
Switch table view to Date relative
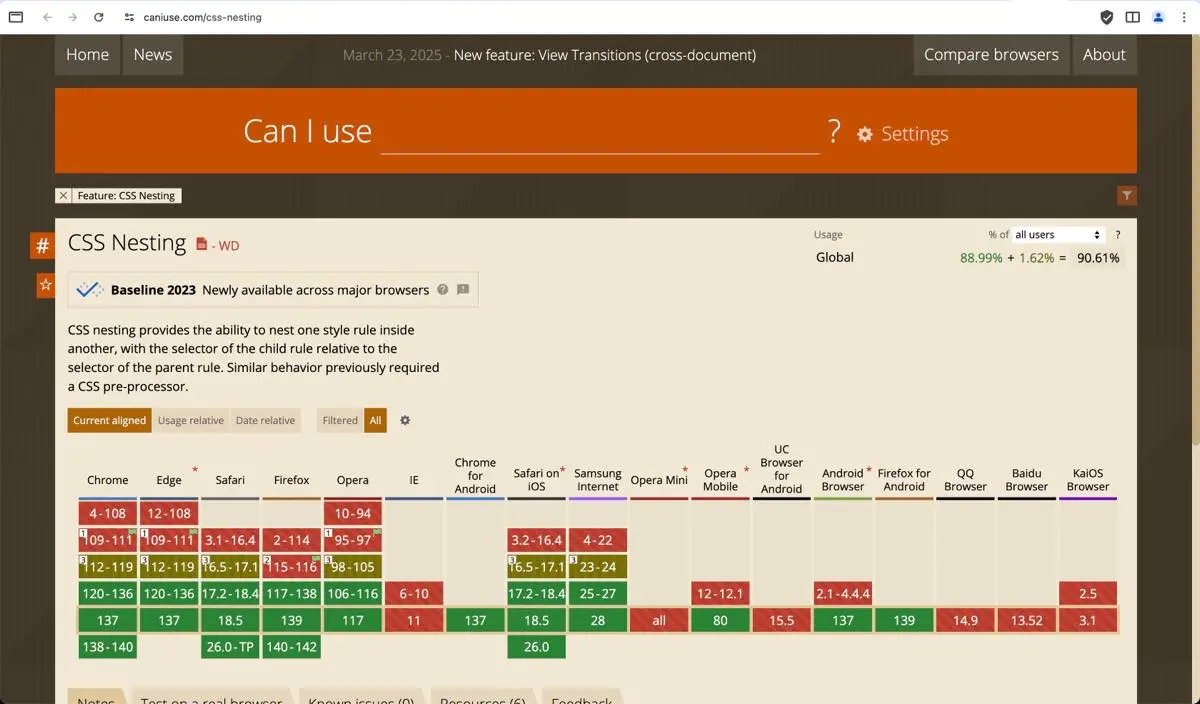tap(265, 421)
